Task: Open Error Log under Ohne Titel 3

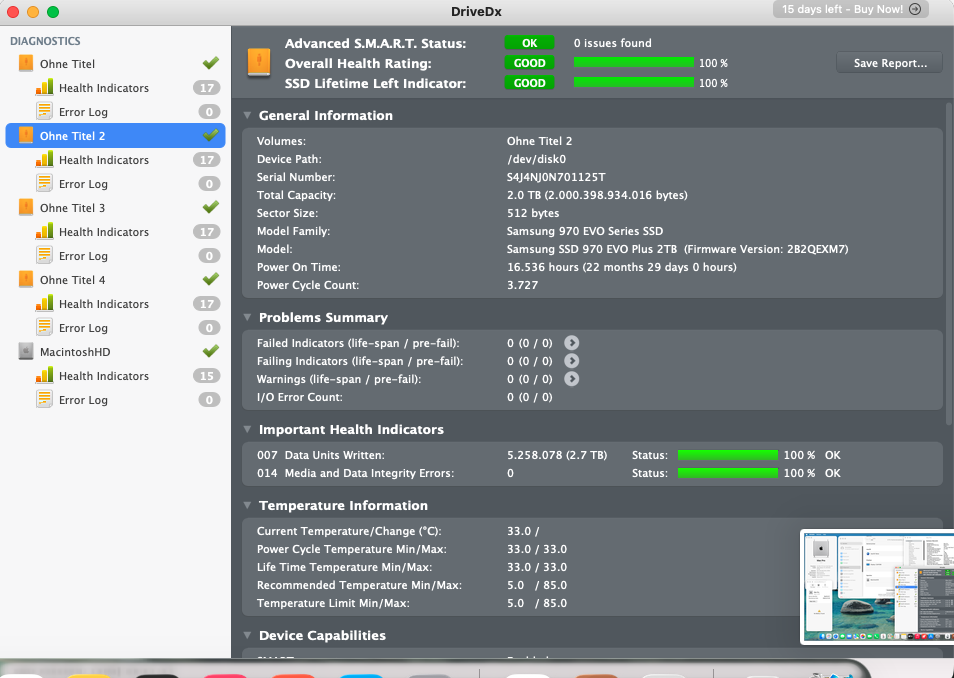Action: click(x=83, y=256)
